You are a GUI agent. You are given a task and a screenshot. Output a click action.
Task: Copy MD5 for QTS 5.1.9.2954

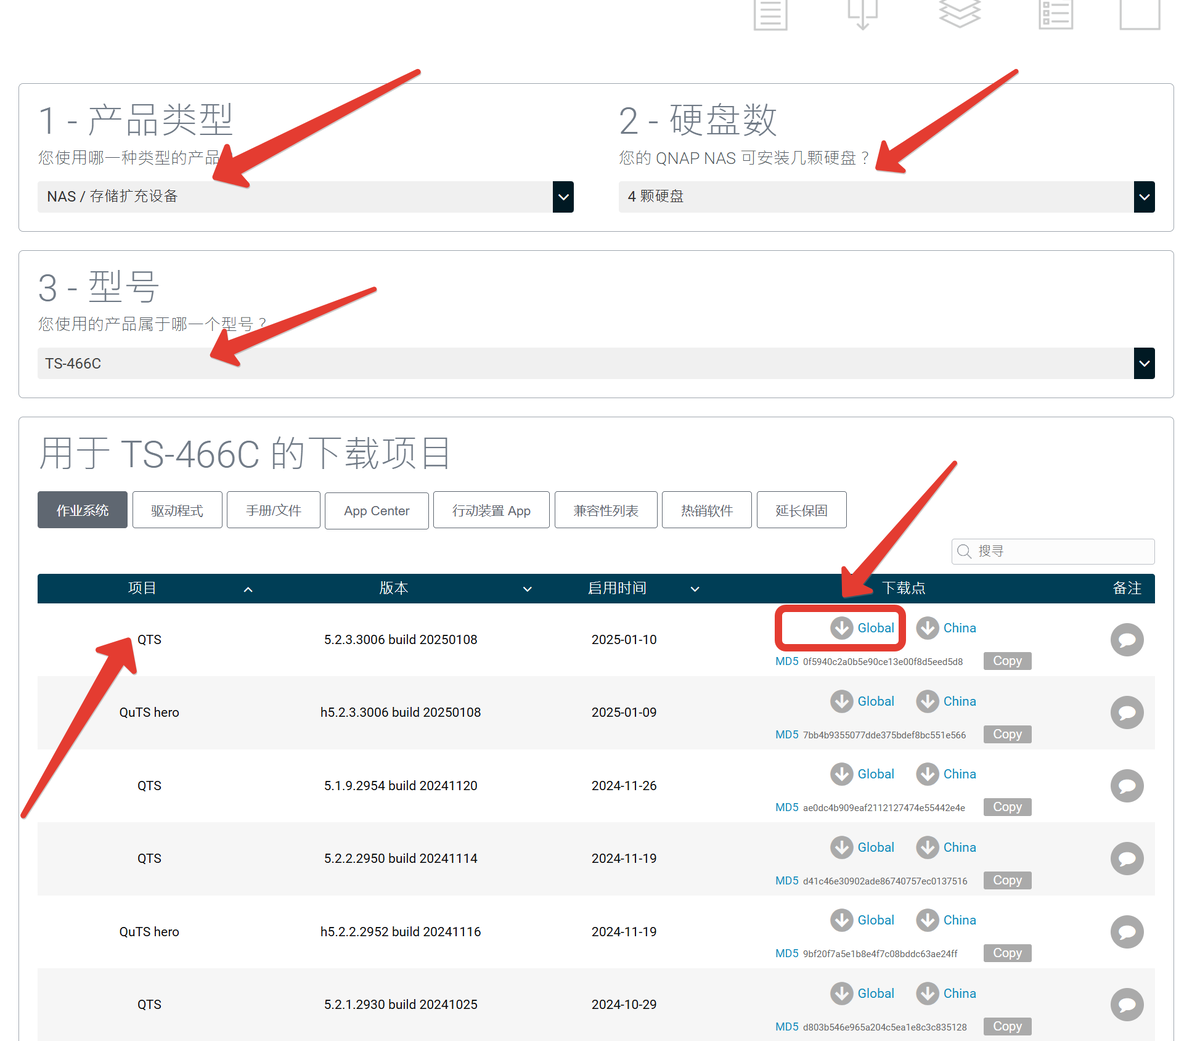(x=1007, y=807)
